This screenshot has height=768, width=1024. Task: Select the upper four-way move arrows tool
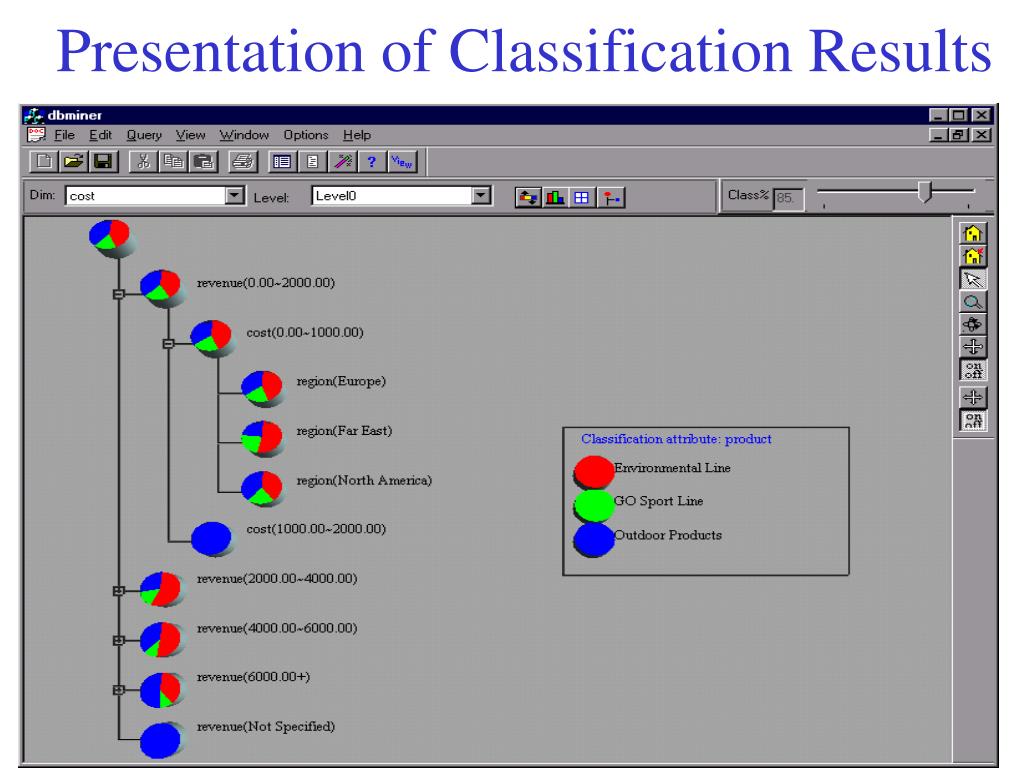click(x=973, y=347)
